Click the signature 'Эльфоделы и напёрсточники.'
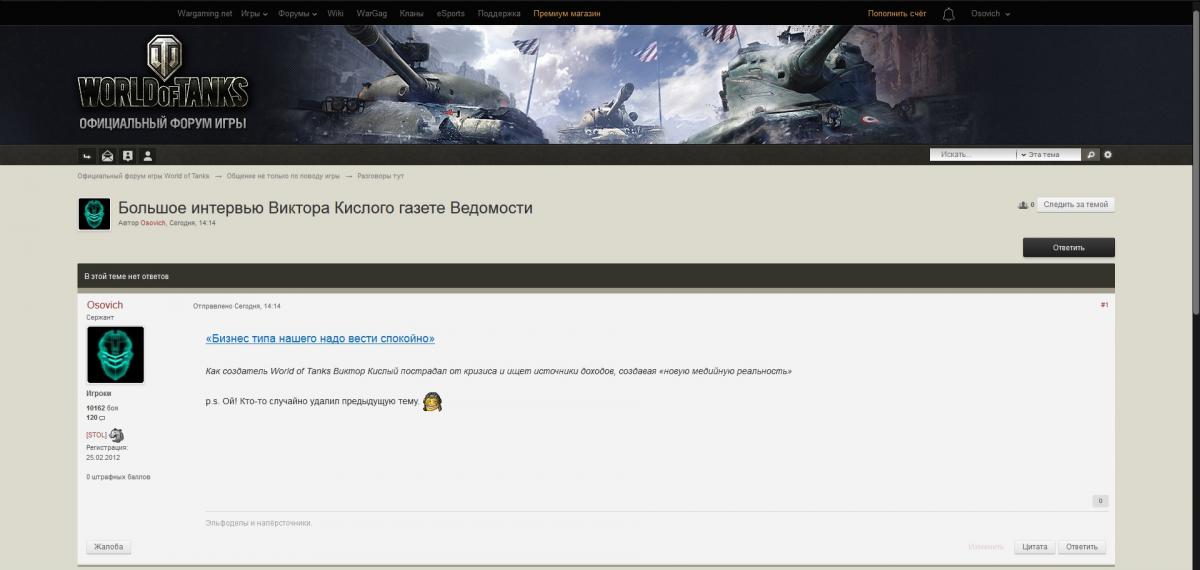Image resolution: width=1200 pixels, height=570 pixels. (x=259, y=523)
